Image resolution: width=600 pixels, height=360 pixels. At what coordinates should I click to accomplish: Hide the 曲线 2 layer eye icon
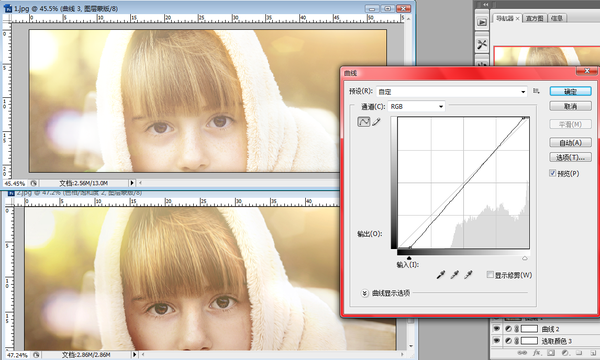click(497, 329)
